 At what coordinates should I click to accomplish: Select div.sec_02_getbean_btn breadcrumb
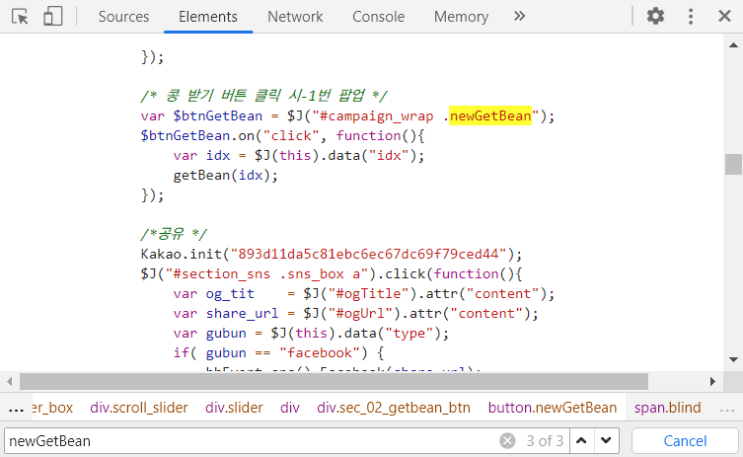[393, 408]
